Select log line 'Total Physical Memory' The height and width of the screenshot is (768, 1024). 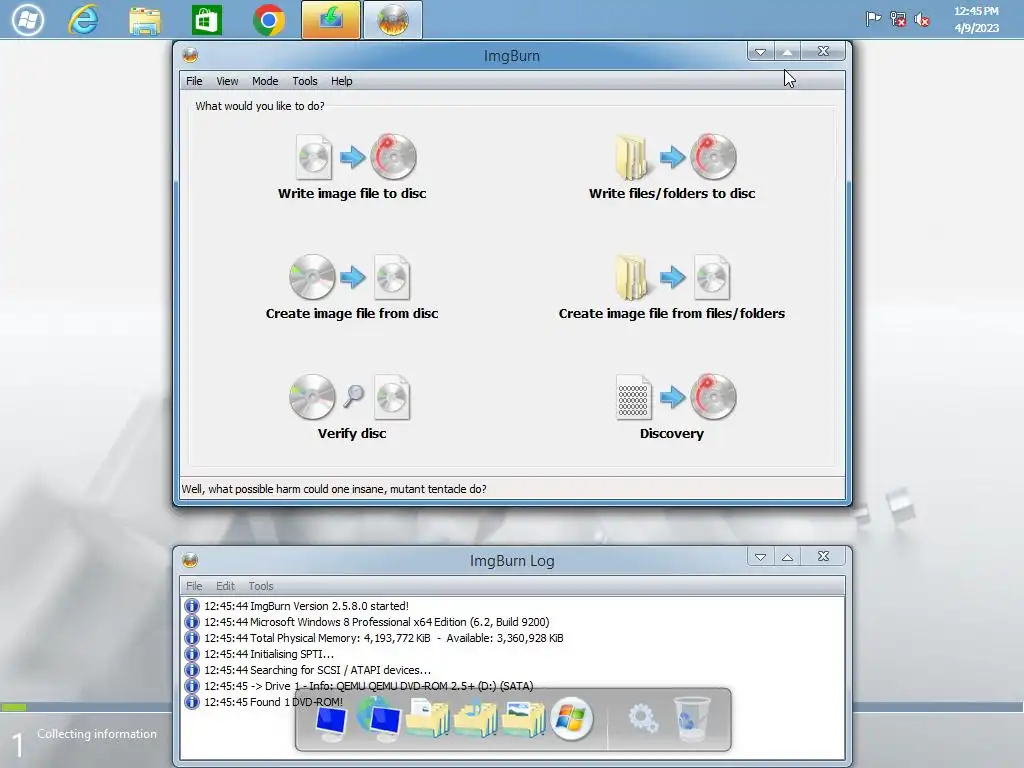click(x=383, y=638)
